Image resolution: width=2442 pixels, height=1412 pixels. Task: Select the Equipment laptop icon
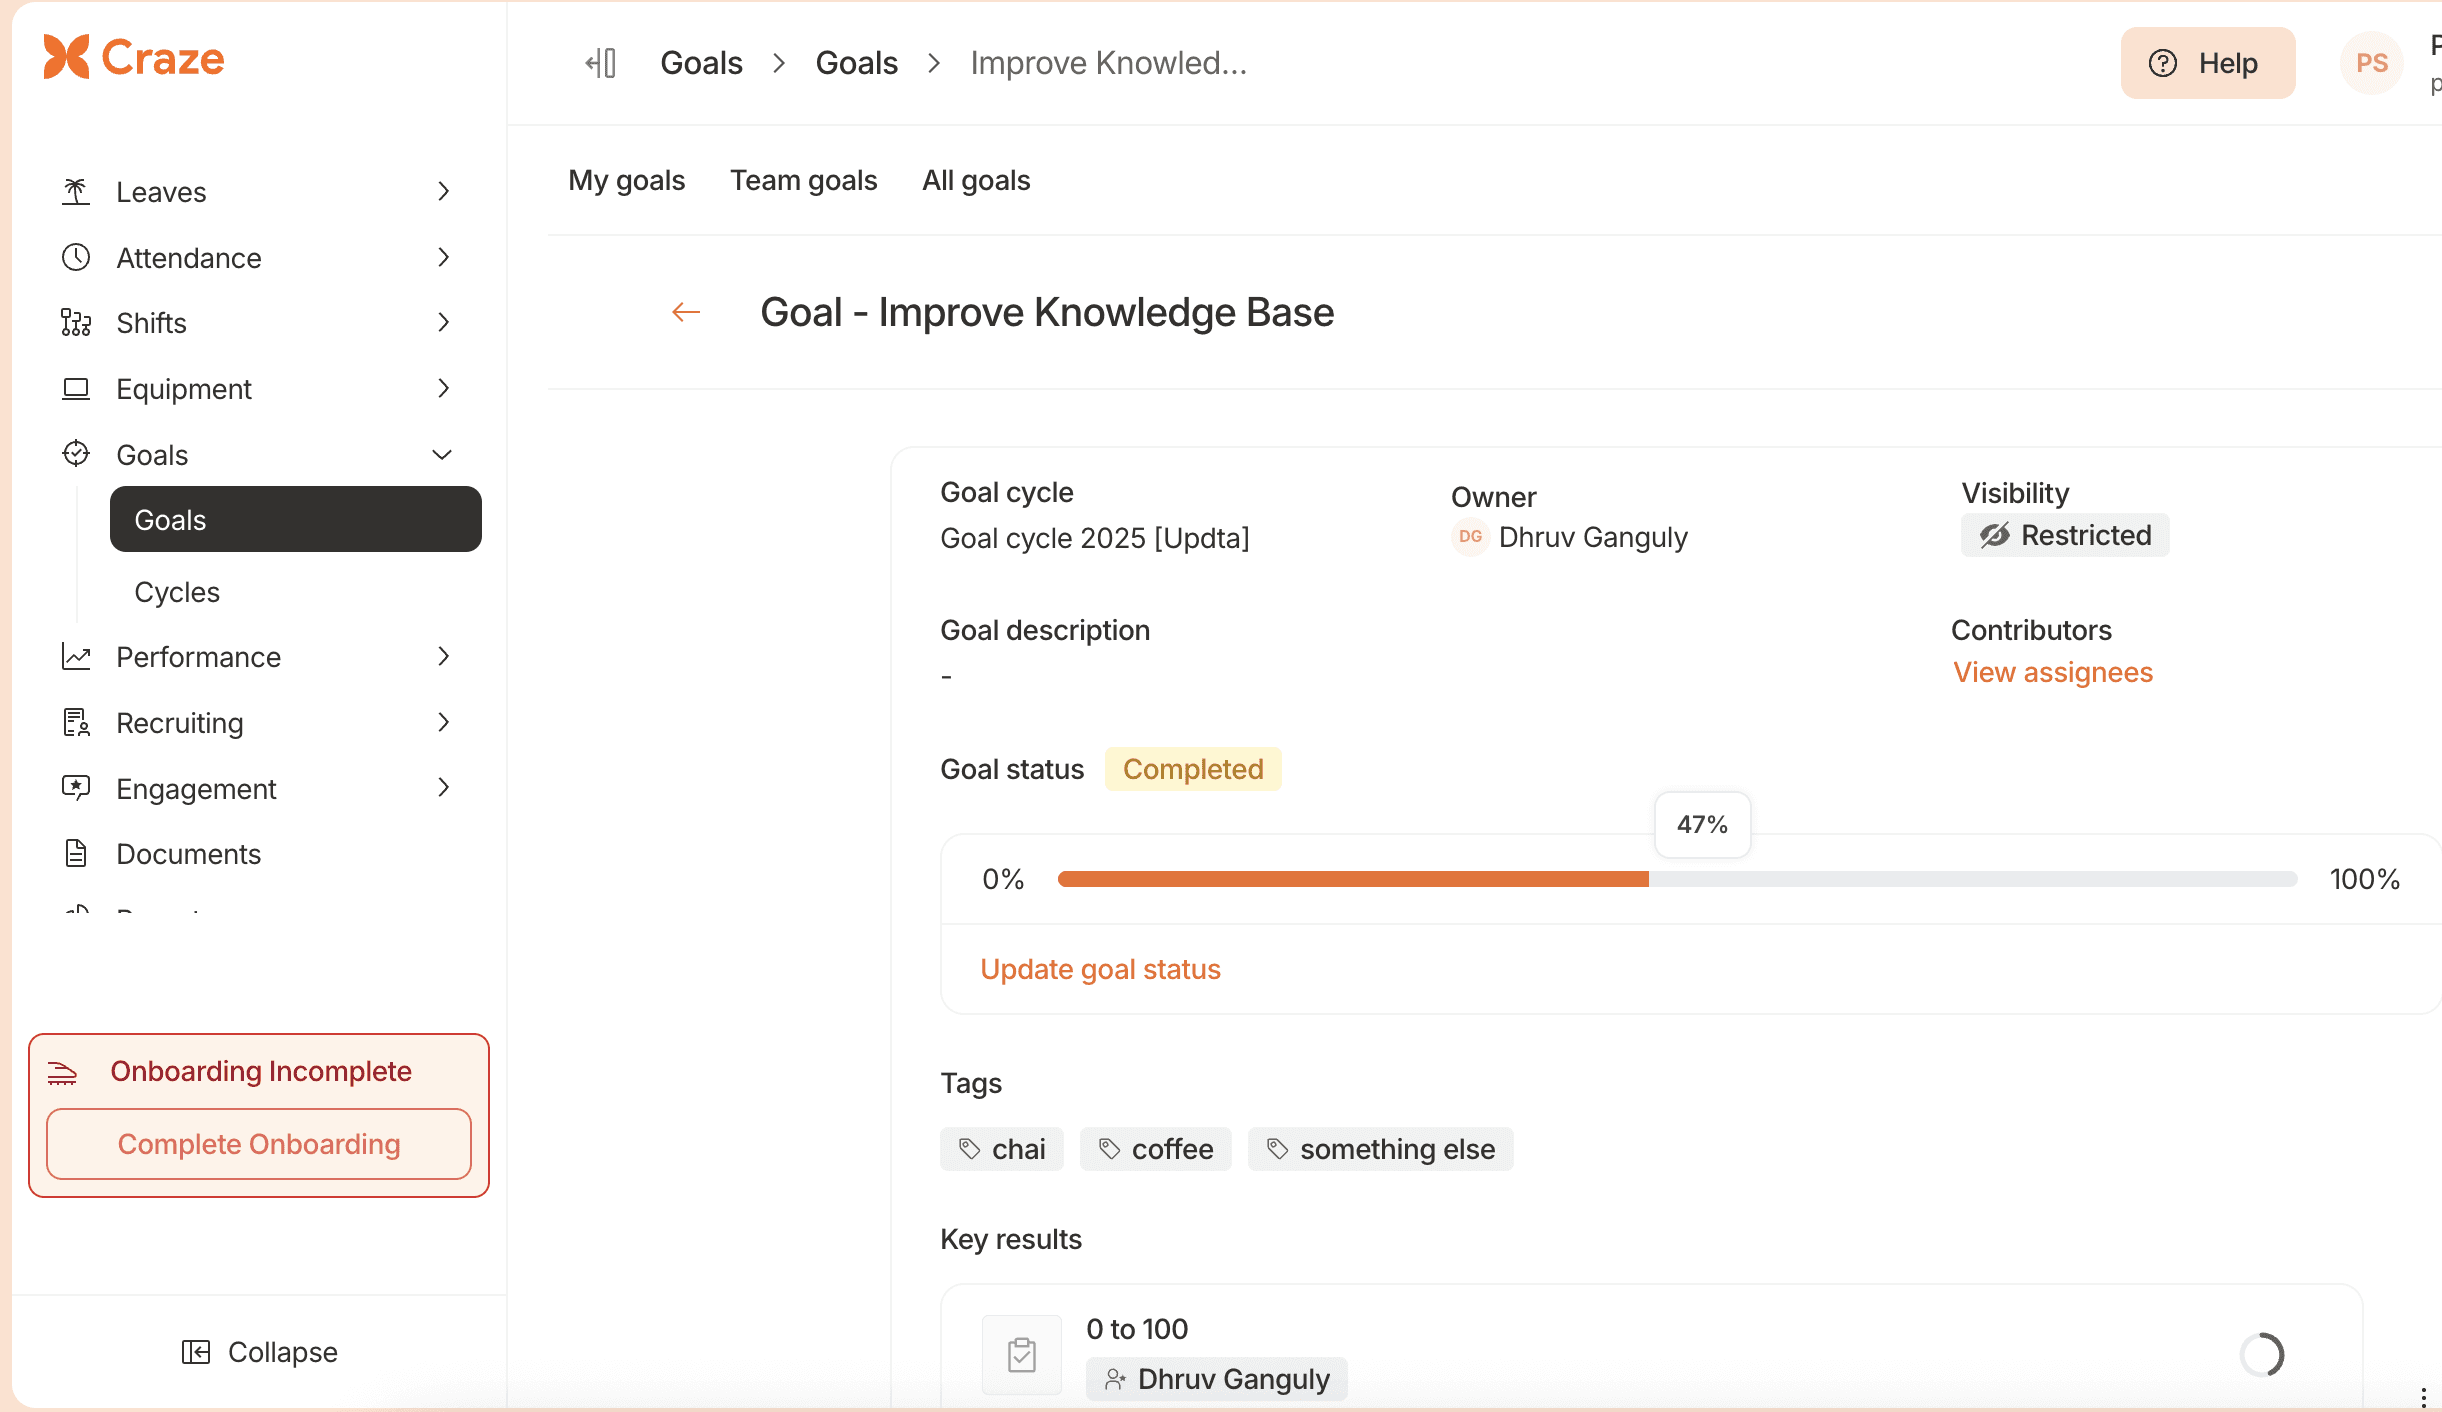click(x=75, y=388)
